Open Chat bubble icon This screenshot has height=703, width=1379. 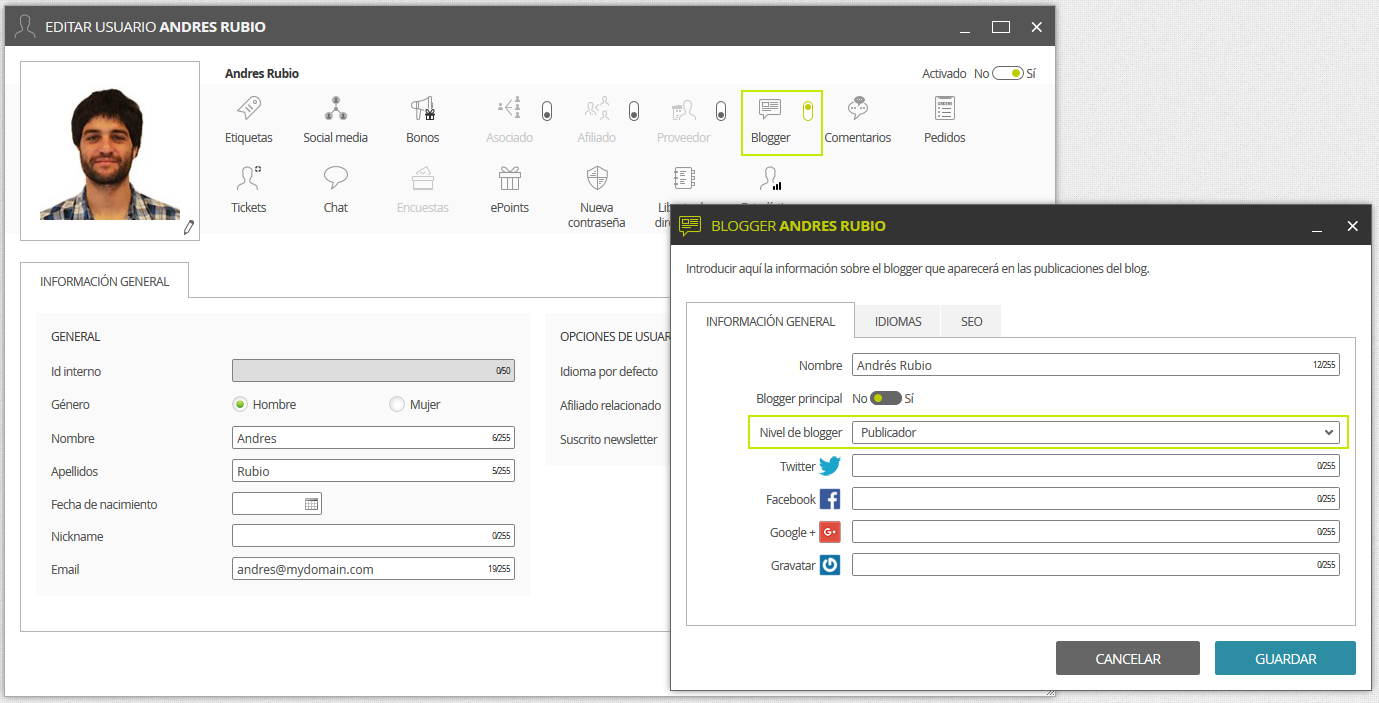tap(336, 178)
